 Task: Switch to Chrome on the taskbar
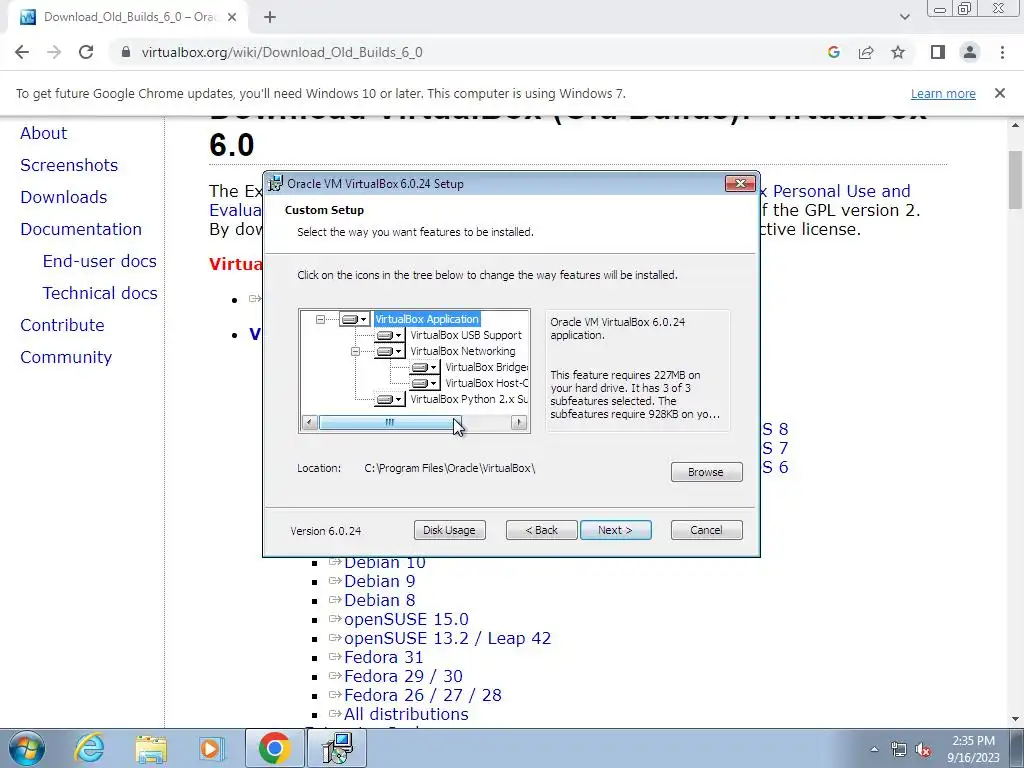pyautogui.click(x=275, y=748)
